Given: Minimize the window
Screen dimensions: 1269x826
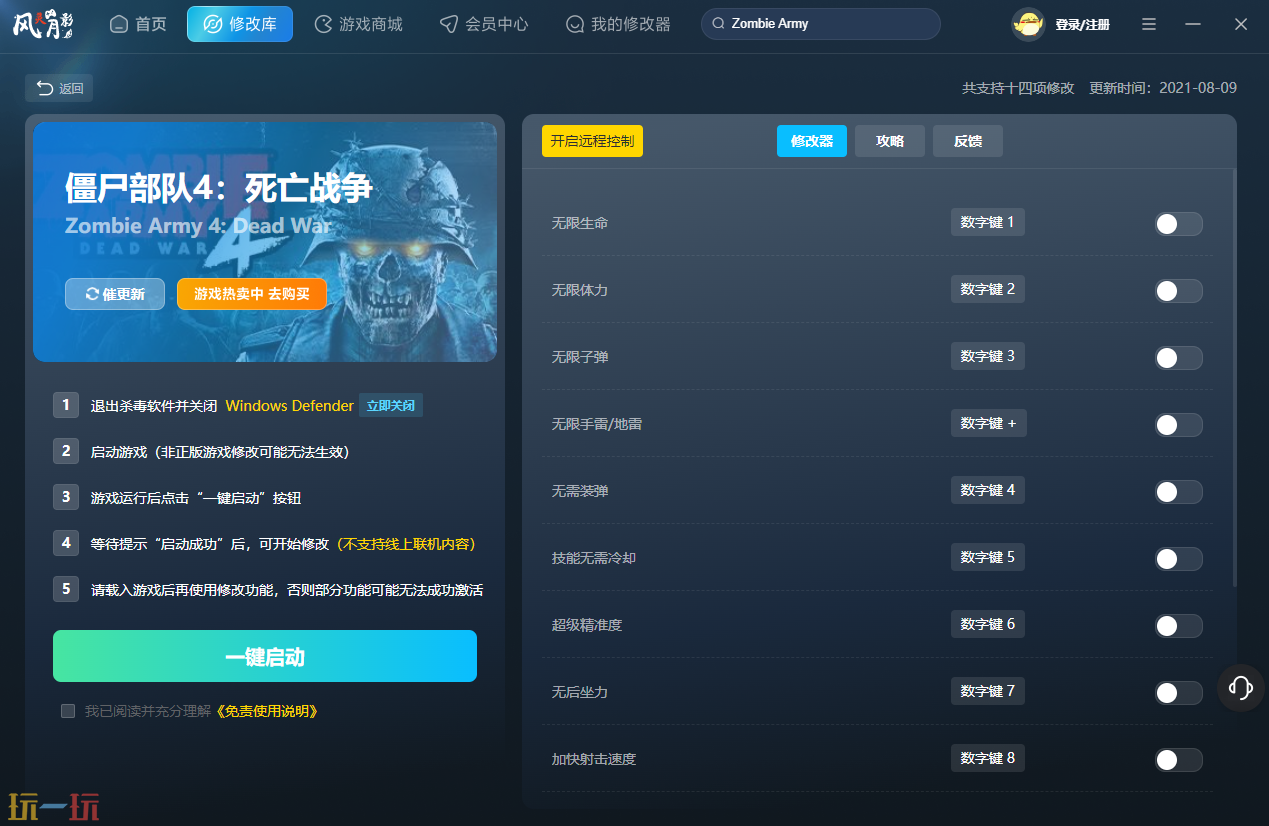Looking at the screenshot, I should pyautogui.click(x=1193, y=24).
